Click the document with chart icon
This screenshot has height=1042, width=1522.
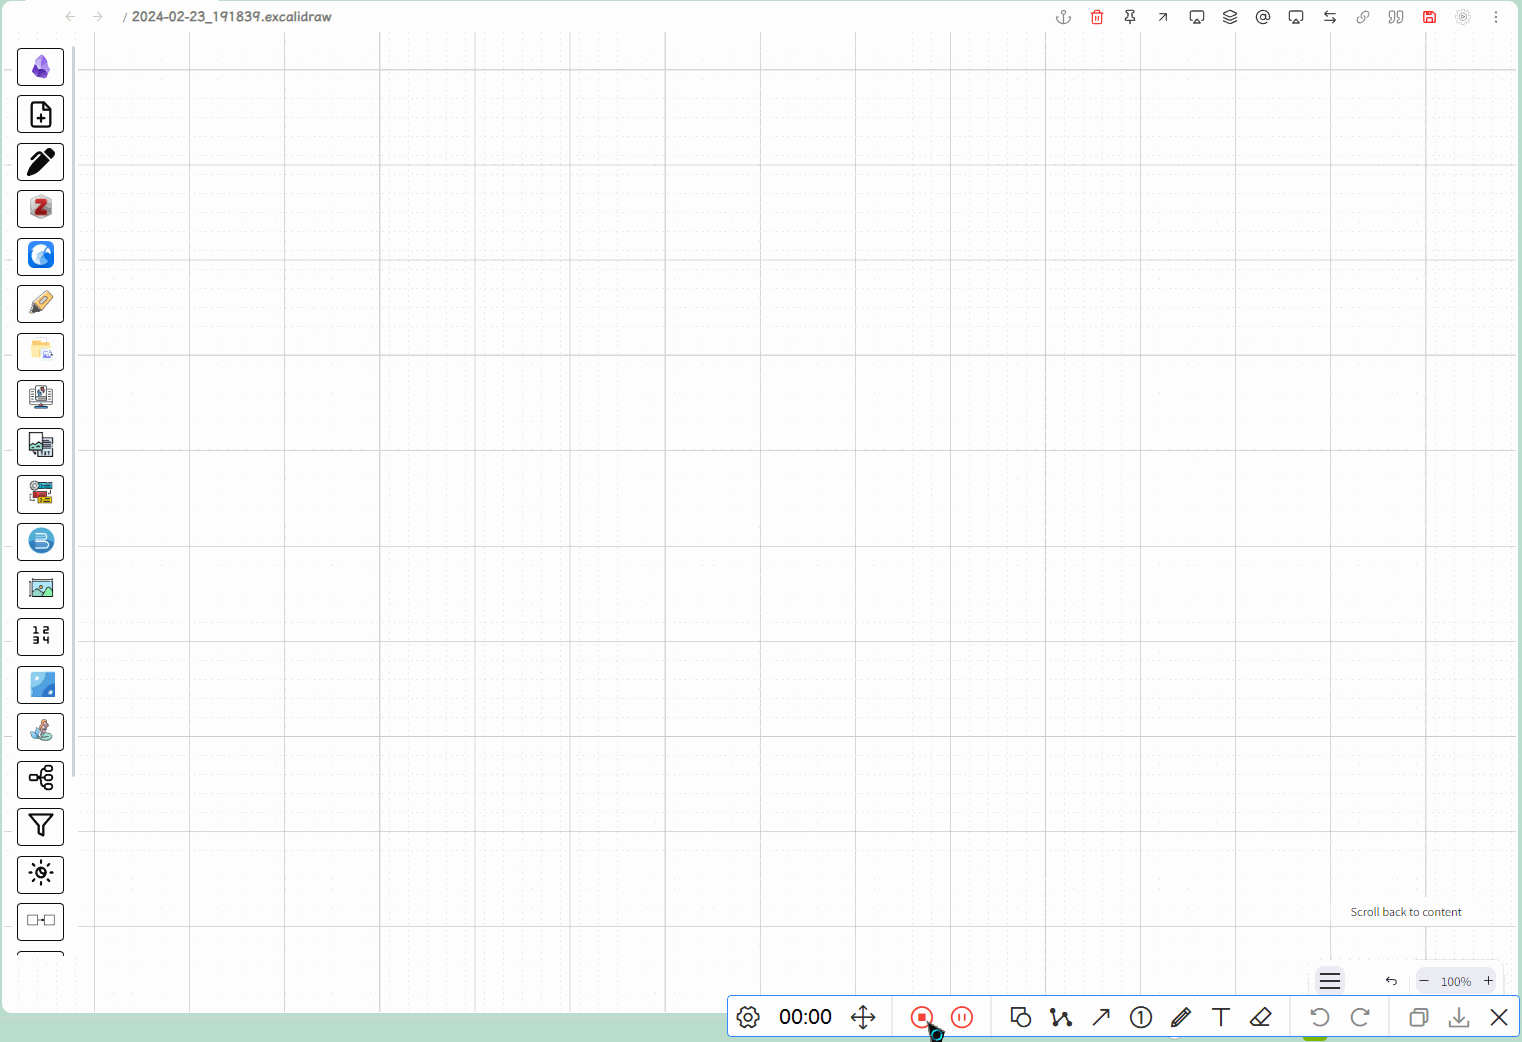click(x=41, y=447)
